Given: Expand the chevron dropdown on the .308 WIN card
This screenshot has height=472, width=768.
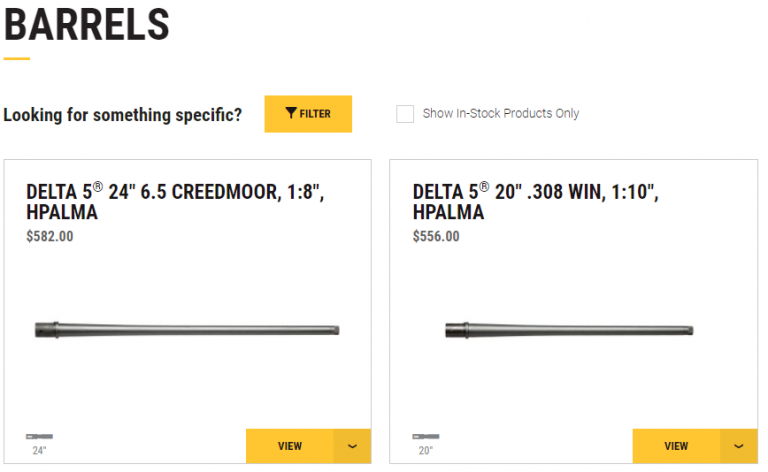Looking at the screenshot, I should pos(739,446).
